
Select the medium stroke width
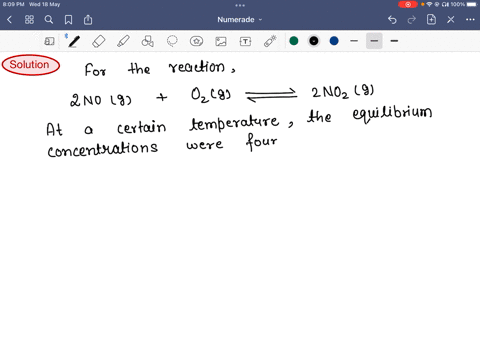[374, 41]
